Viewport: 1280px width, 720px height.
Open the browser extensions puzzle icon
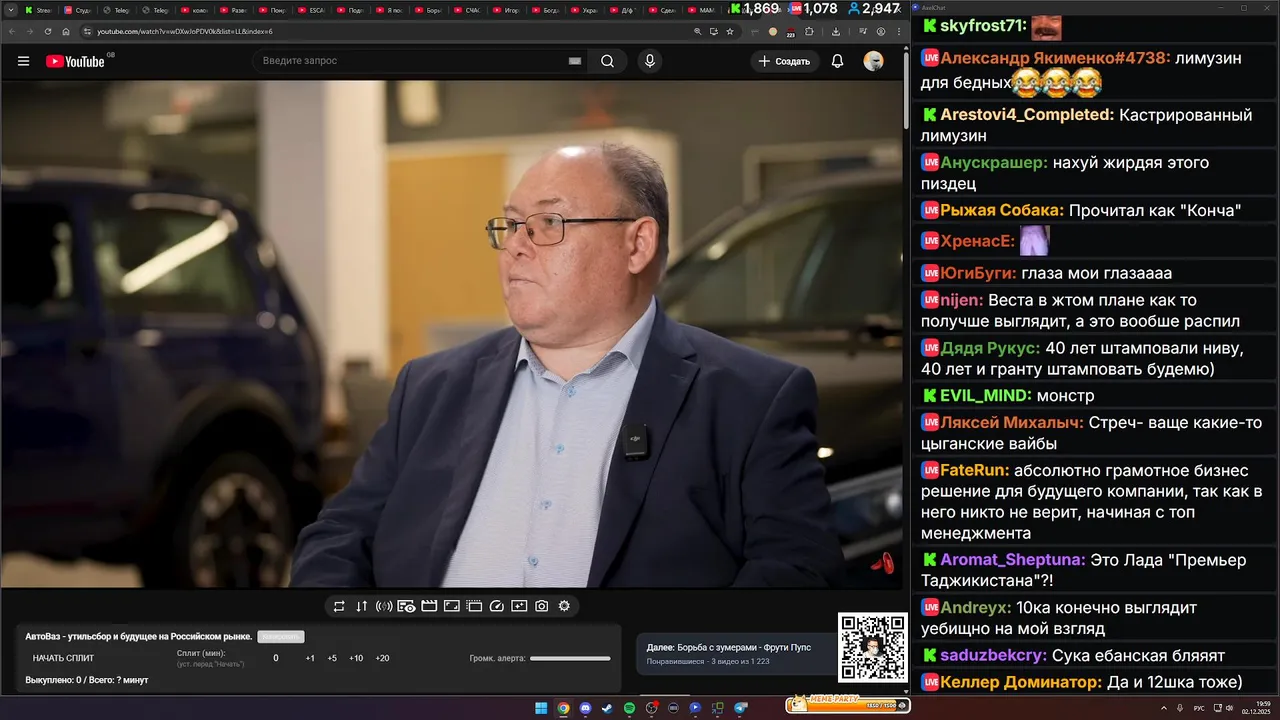[x=809, y=31]
